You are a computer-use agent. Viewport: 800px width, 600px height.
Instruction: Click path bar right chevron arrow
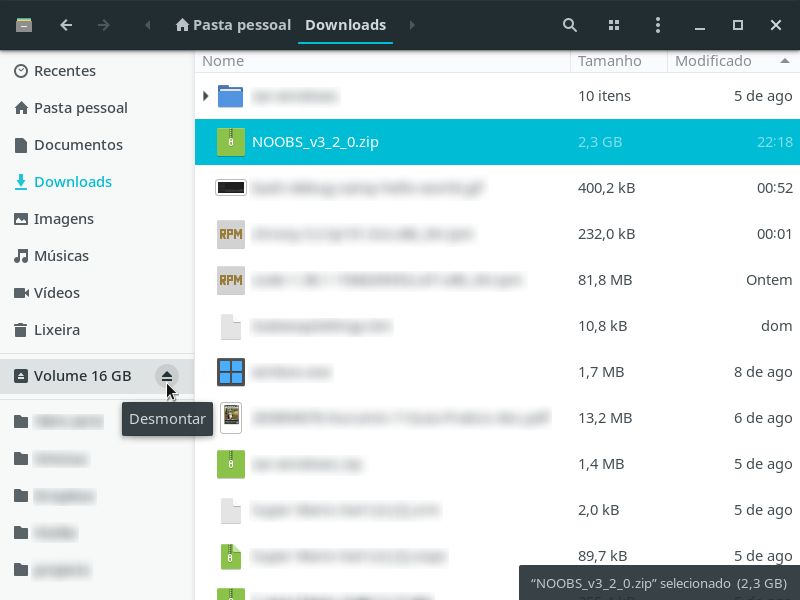(412, 25)
